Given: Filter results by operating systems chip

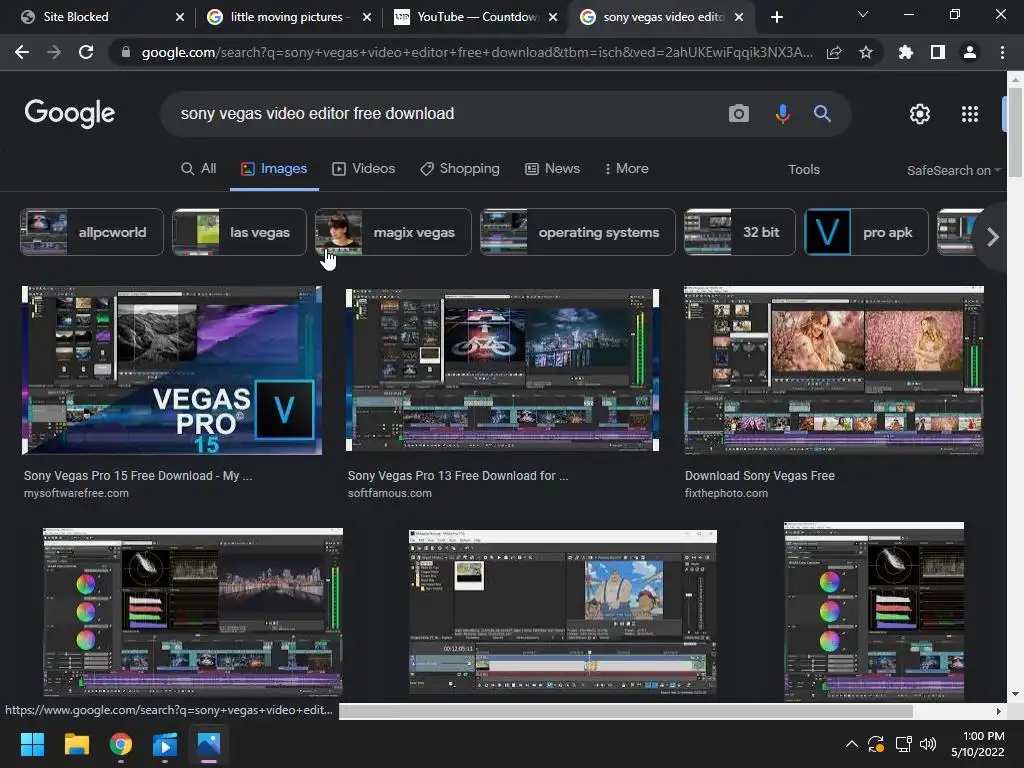Looking at the screenshot, I should (578, 232).
